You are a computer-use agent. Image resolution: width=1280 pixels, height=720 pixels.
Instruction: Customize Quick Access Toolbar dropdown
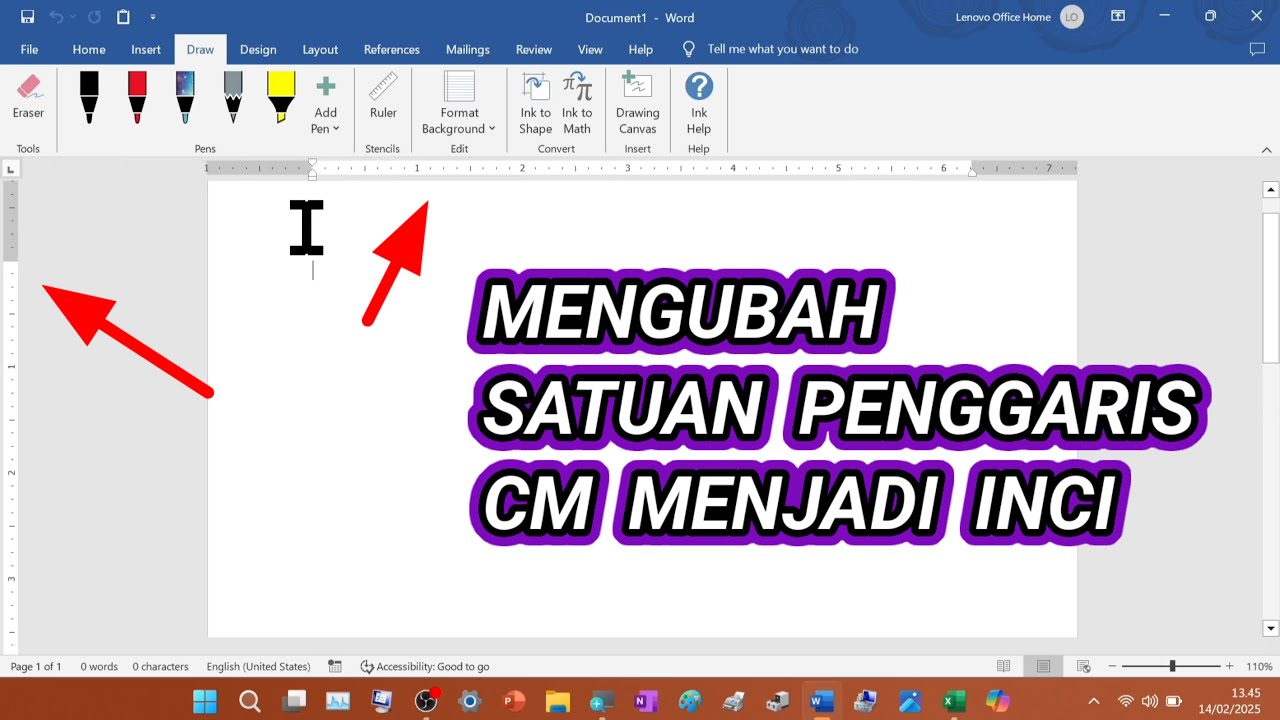click(153, 17)
